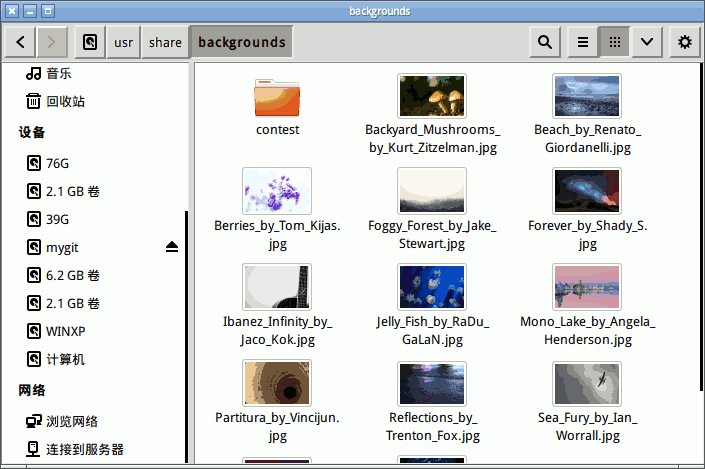Screen dimensions: 705x469
Task: Click the root disk icon in path bar
Action: [90, 42]
